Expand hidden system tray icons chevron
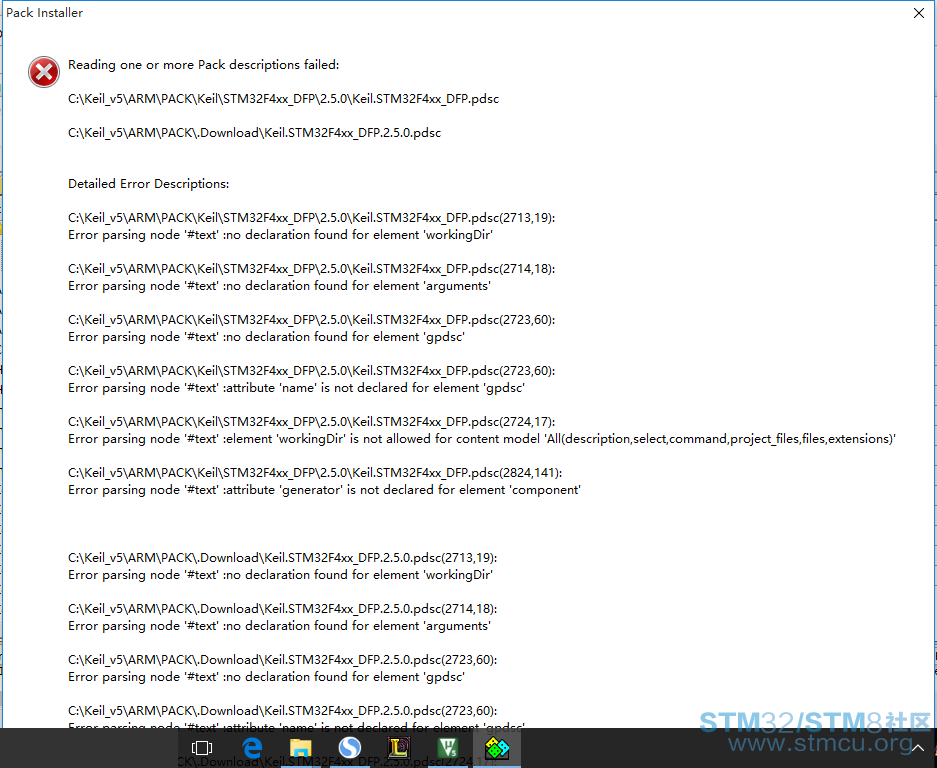This screenshot has width=937, height=768. pos(918,748)
